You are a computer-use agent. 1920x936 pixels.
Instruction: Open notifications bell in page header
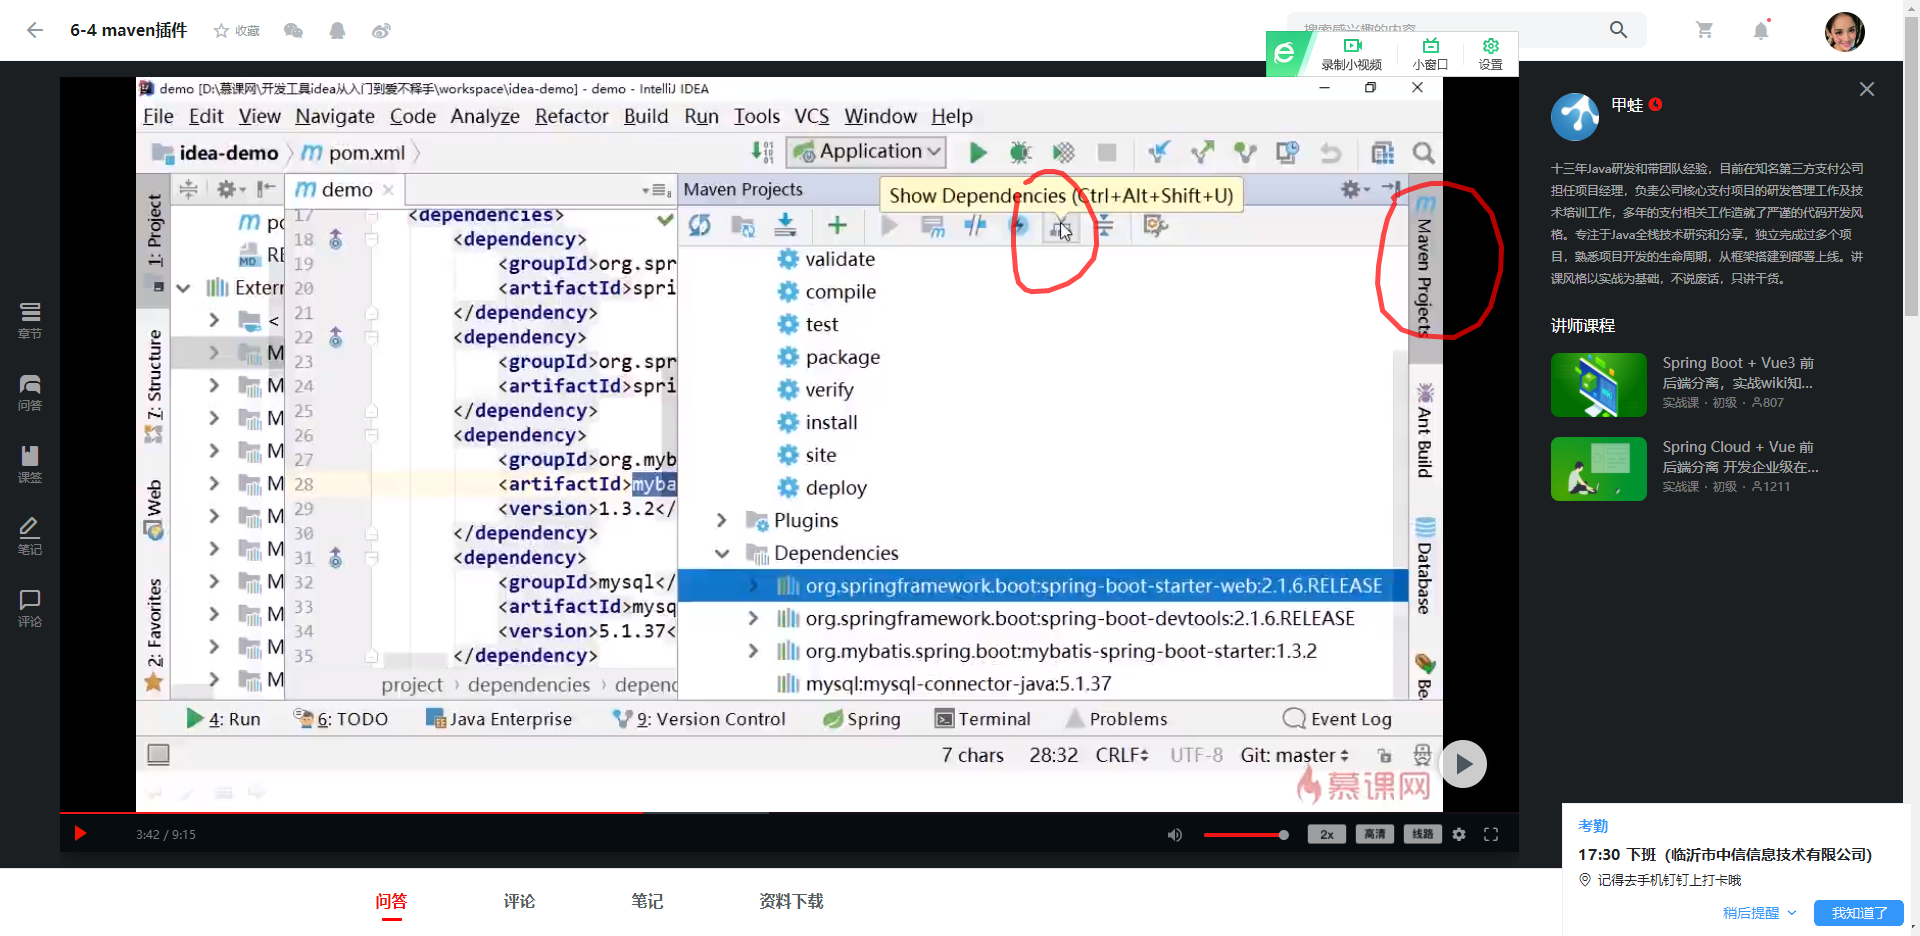[x=1761, y=30]
